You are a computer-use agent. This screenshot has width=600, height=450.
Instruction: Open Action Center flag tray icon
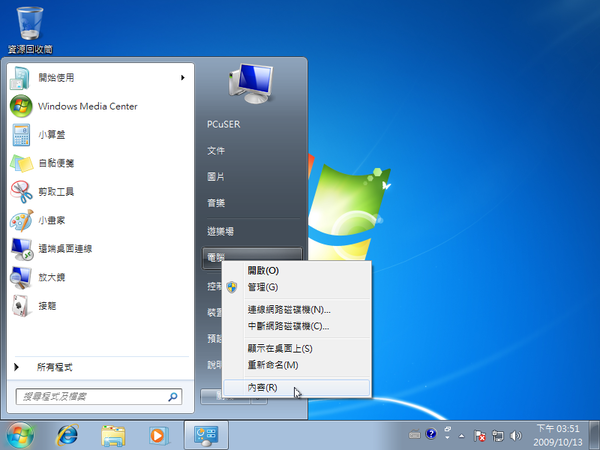[479, 435]
